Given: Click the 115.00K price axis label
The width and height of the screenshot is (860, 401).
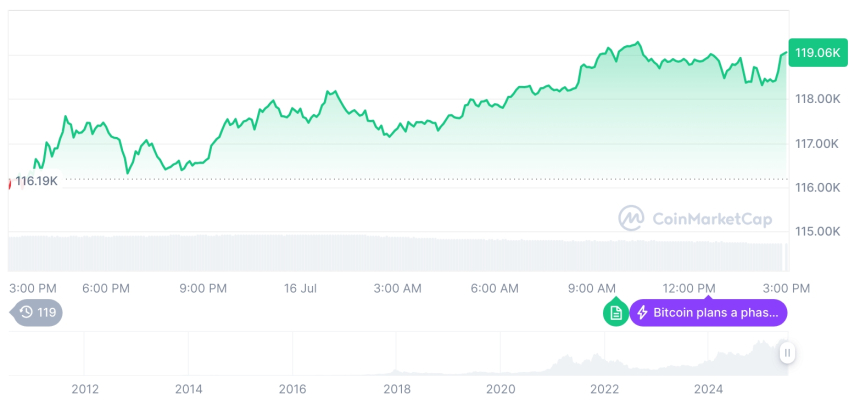Looking at the screenshot, I should (x=816, y=231).
